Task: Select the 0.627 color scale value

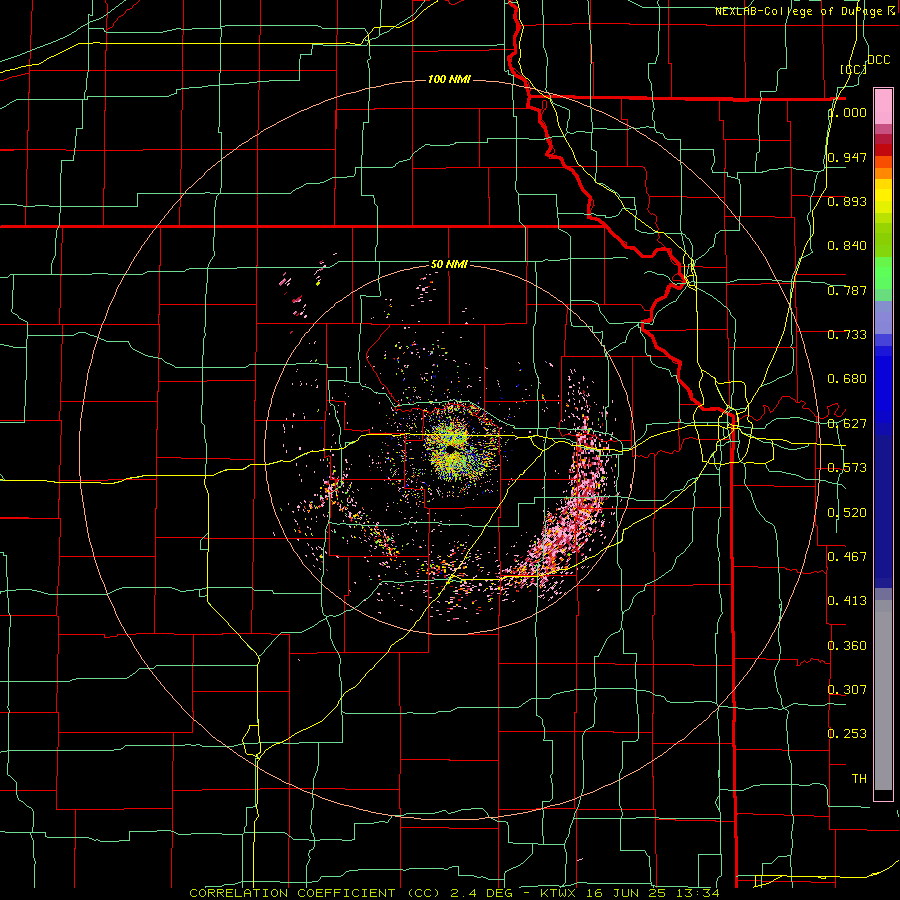Action: point(847,424)
